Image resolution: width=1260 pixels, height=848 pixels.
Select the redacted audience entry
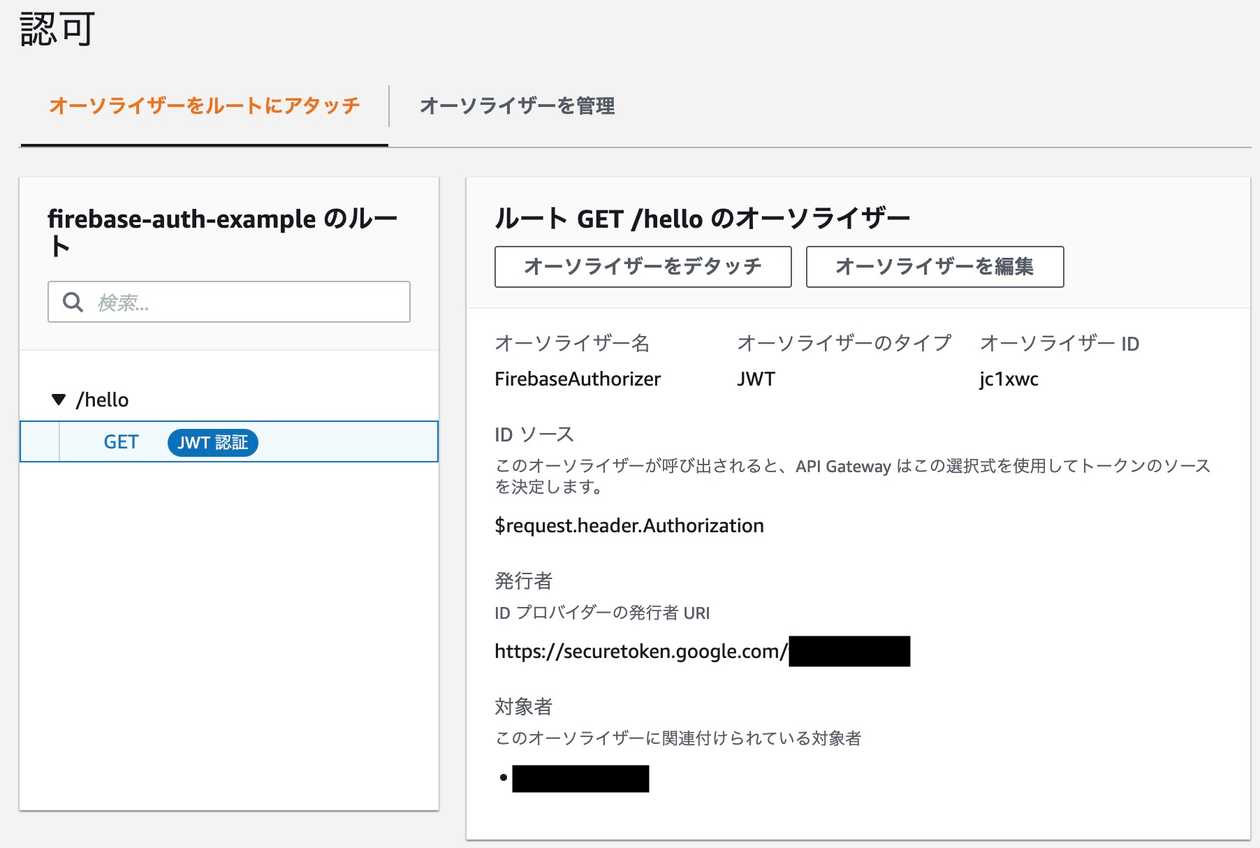[x=581, y=778]
